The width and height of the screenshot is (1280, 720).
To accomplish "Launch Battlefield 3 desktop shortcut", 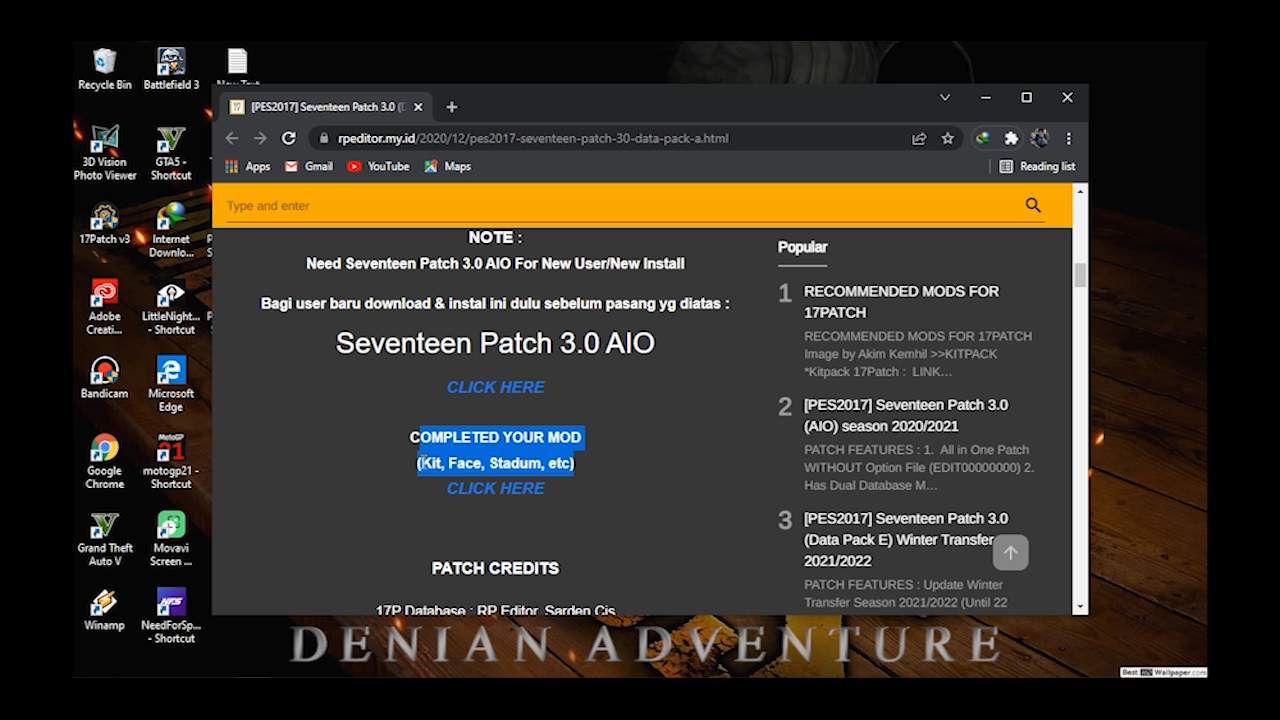I will [x=171, y=69].
